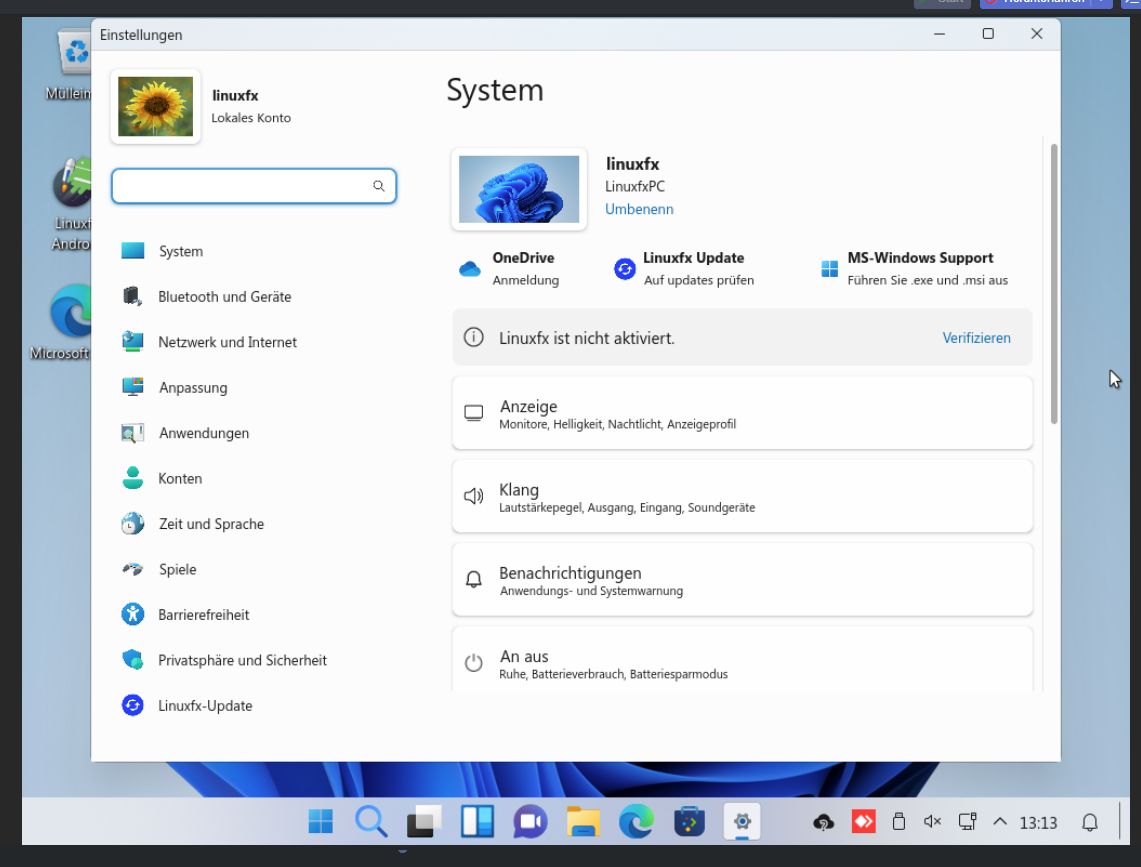Click the OneDrive cloud icon

470,269
